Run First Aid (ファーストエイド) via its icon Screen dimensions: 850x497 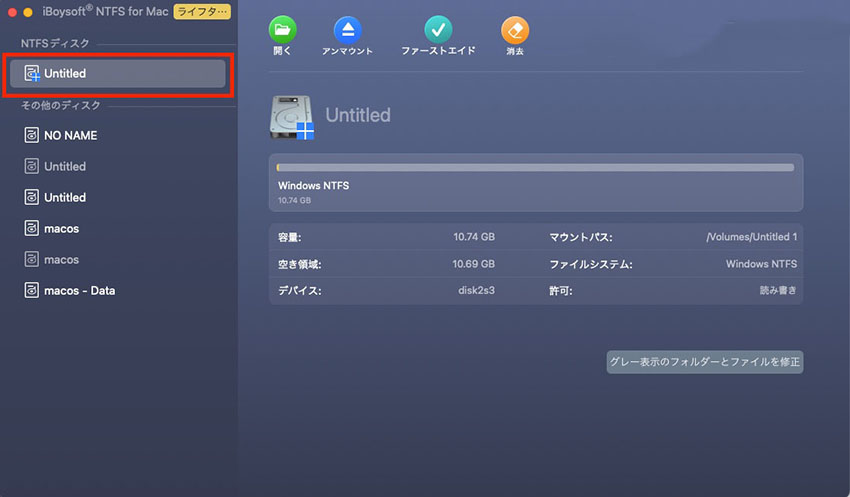(x=437, y=29)
